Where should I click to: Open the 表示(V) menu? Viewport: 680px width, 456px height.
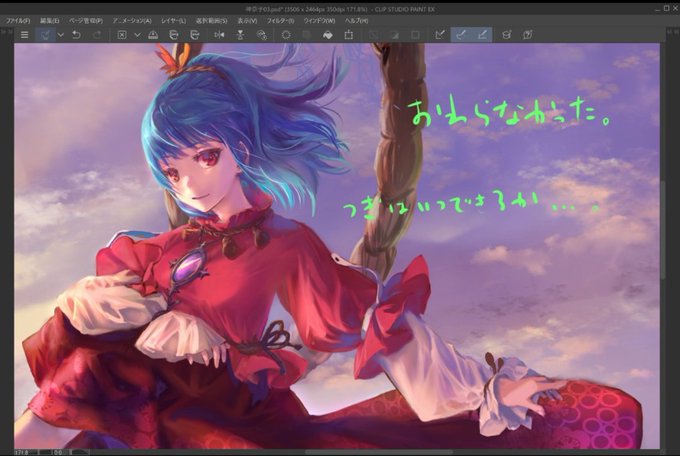coord(247,20)
